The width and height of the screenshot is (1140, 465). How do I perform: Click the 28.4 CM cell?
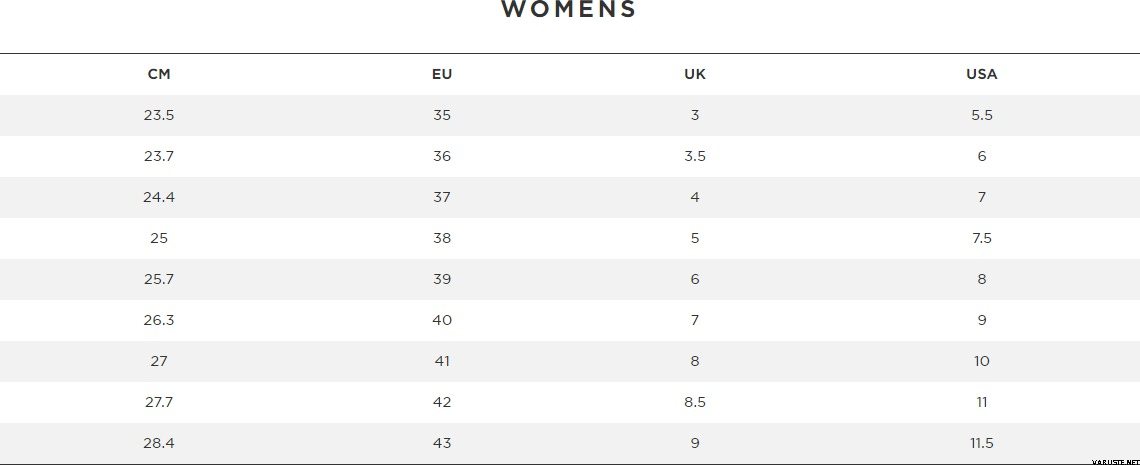tap(158, 443)
